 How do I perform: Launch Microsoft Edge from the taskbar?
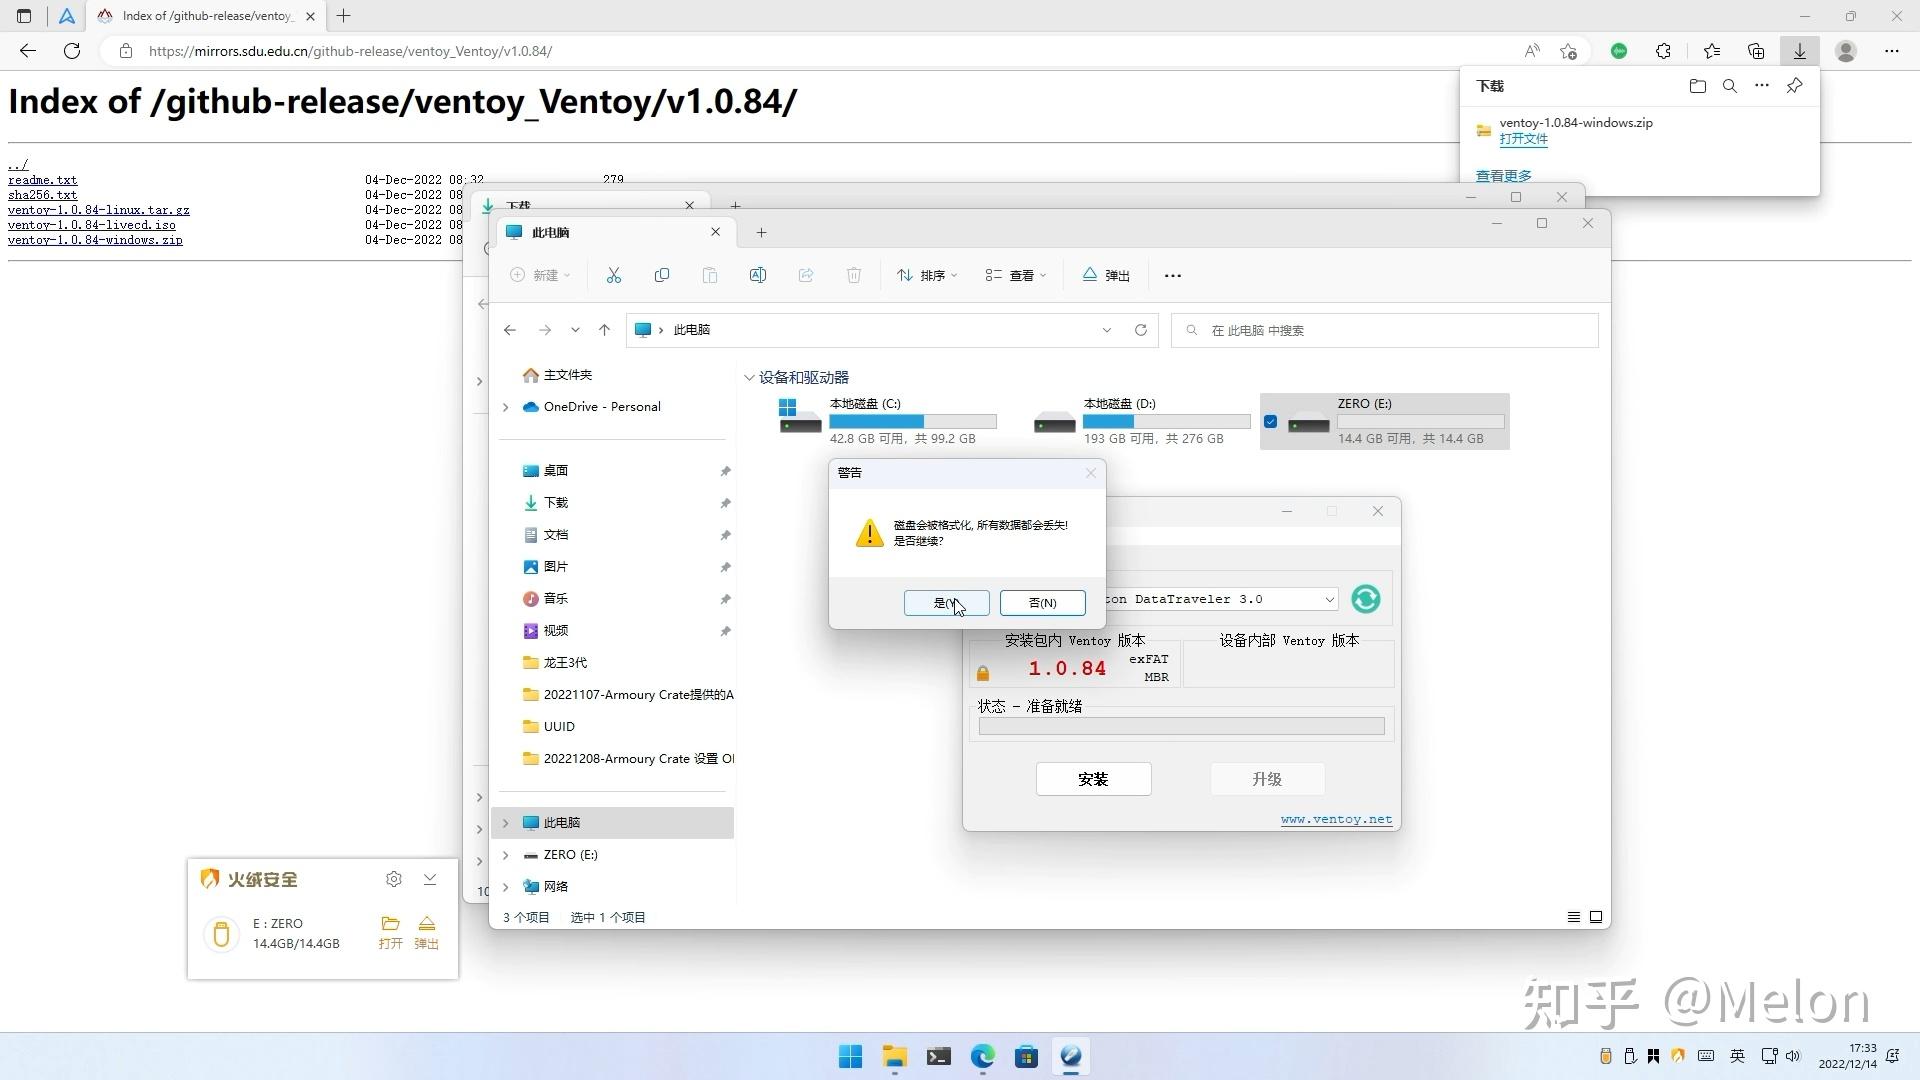[983, 1057]
